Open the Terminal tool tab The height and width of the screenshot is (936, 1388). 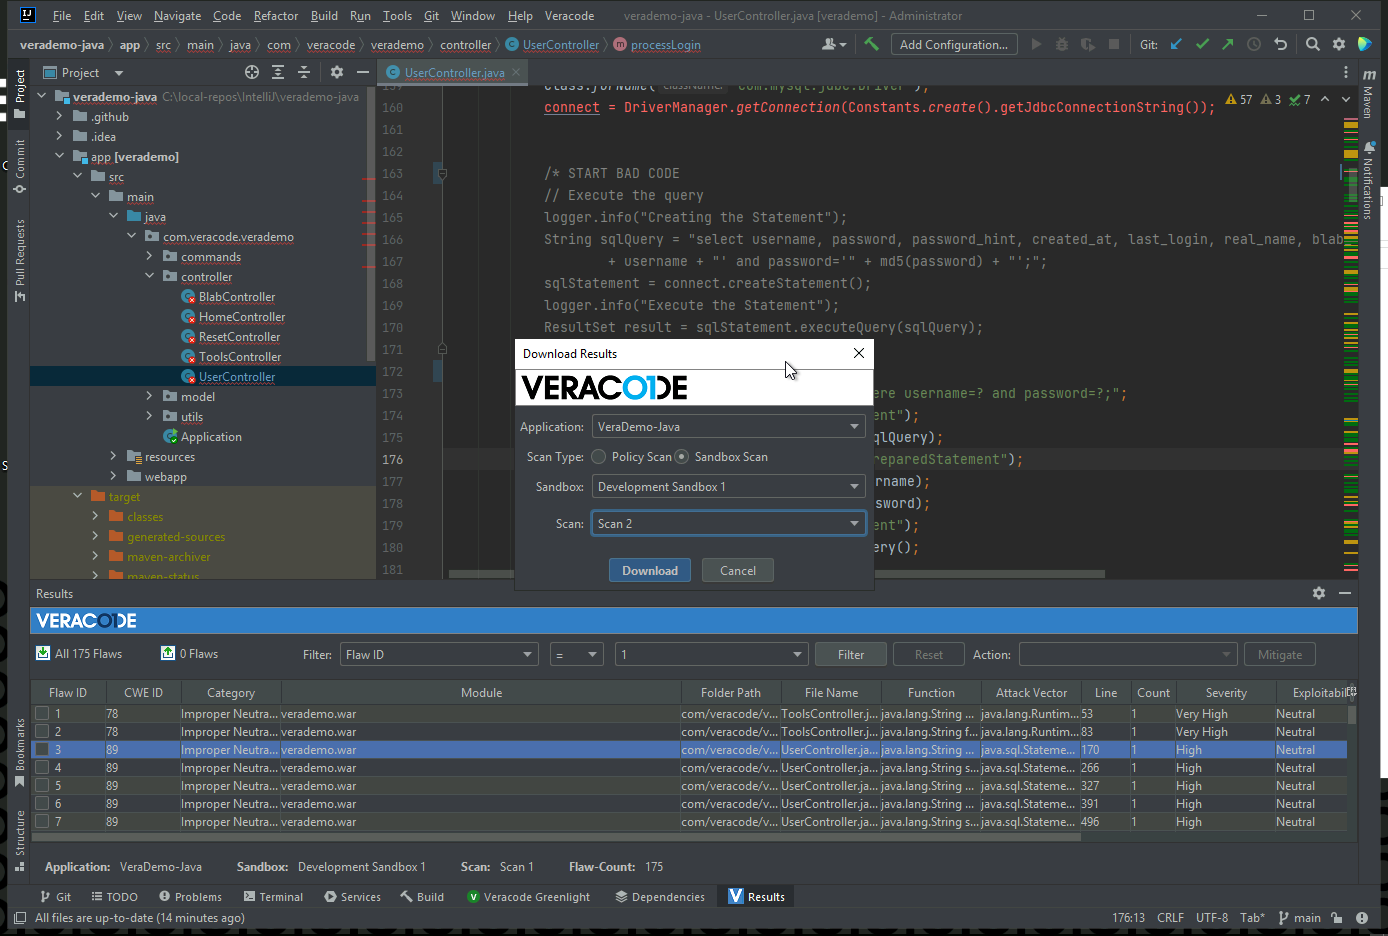(x=273, y=896)
